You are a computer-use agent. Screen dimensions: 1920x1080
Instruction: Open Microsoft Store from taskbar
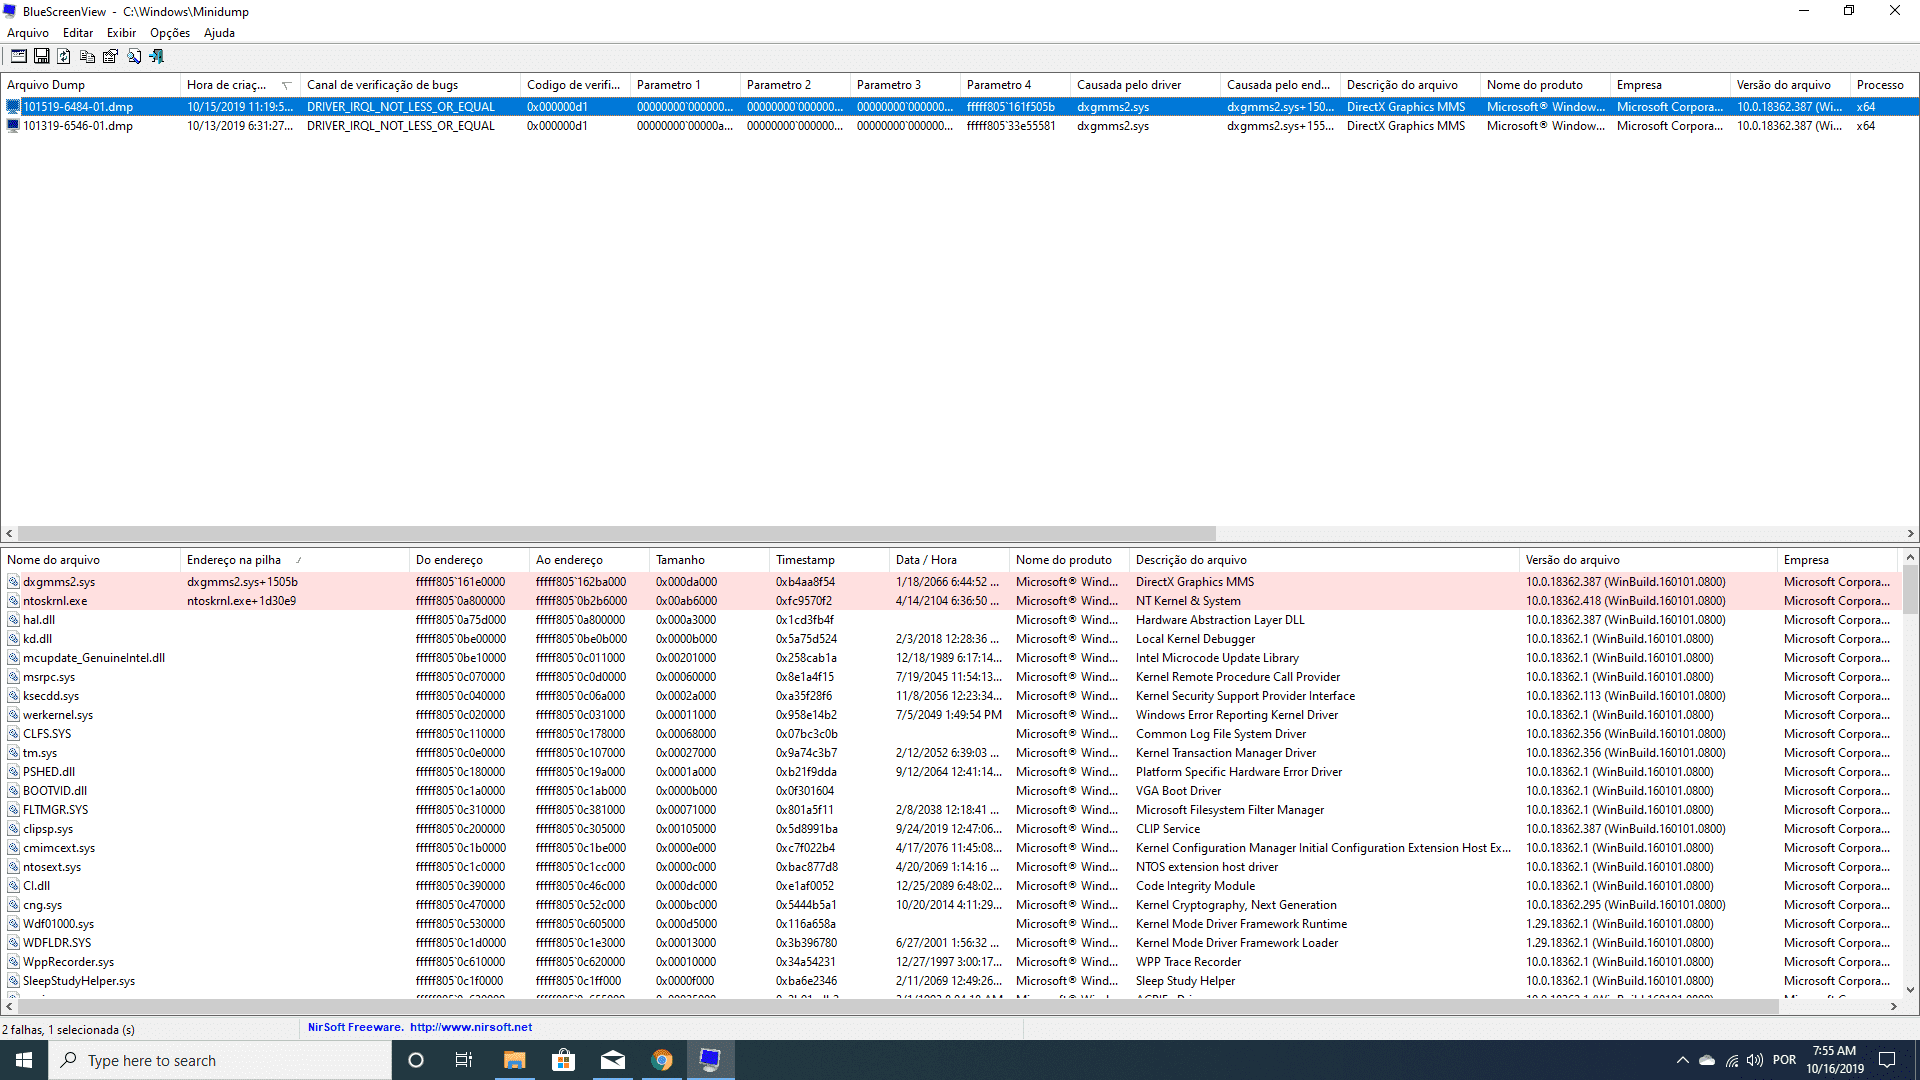pos(563,1060)
